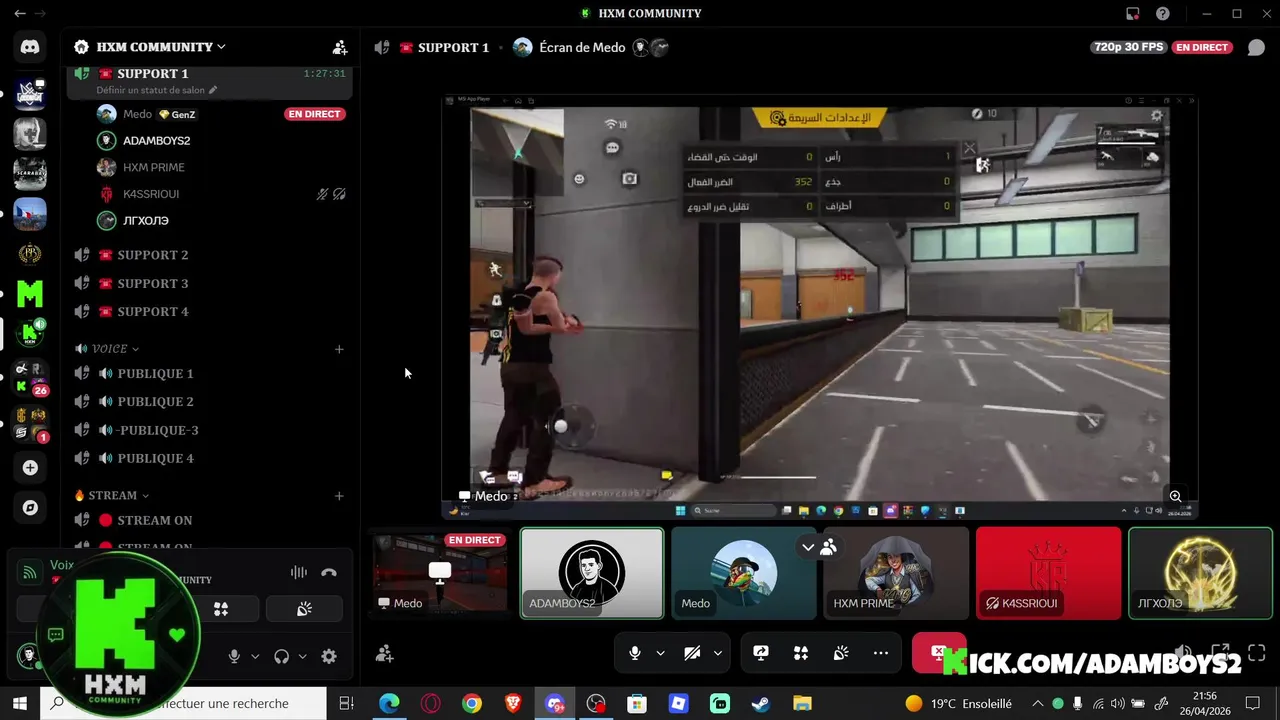Open Microsoft Edge from taskbar

pyautogui.click(x=389, y=704)
